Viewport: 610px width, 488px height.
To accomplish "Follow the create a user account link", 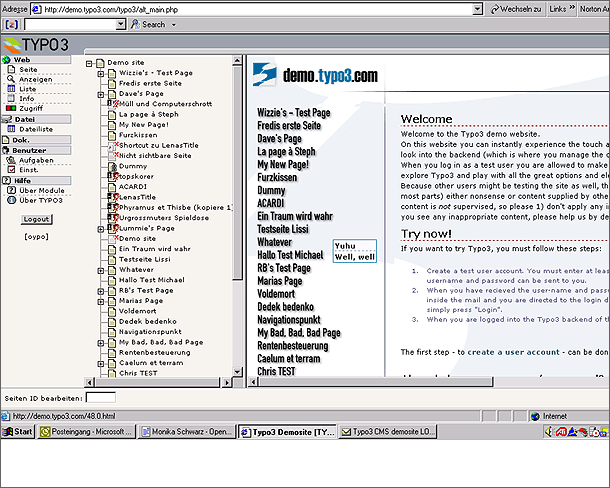I will (x=513, y=352).
